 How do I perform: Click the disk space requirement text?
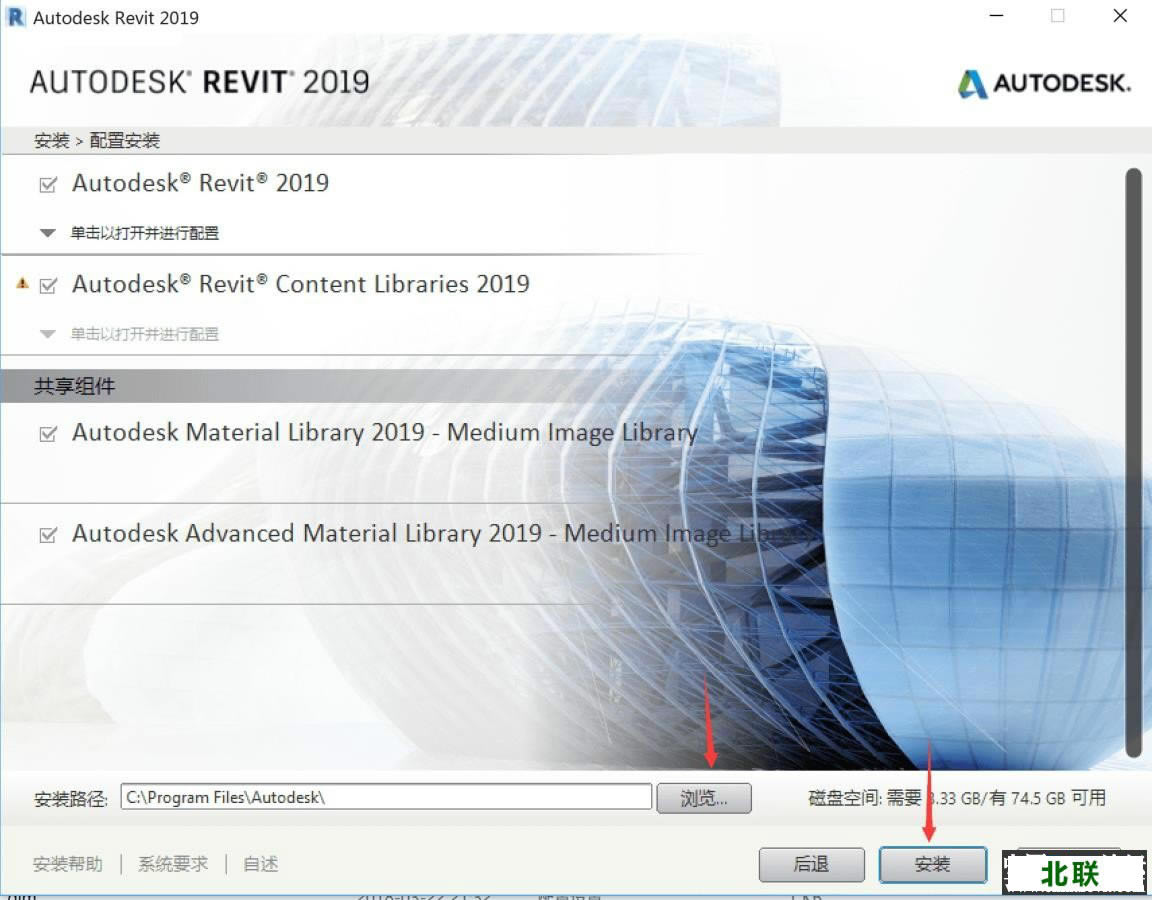pyautogui.click(x=957, y=798)
